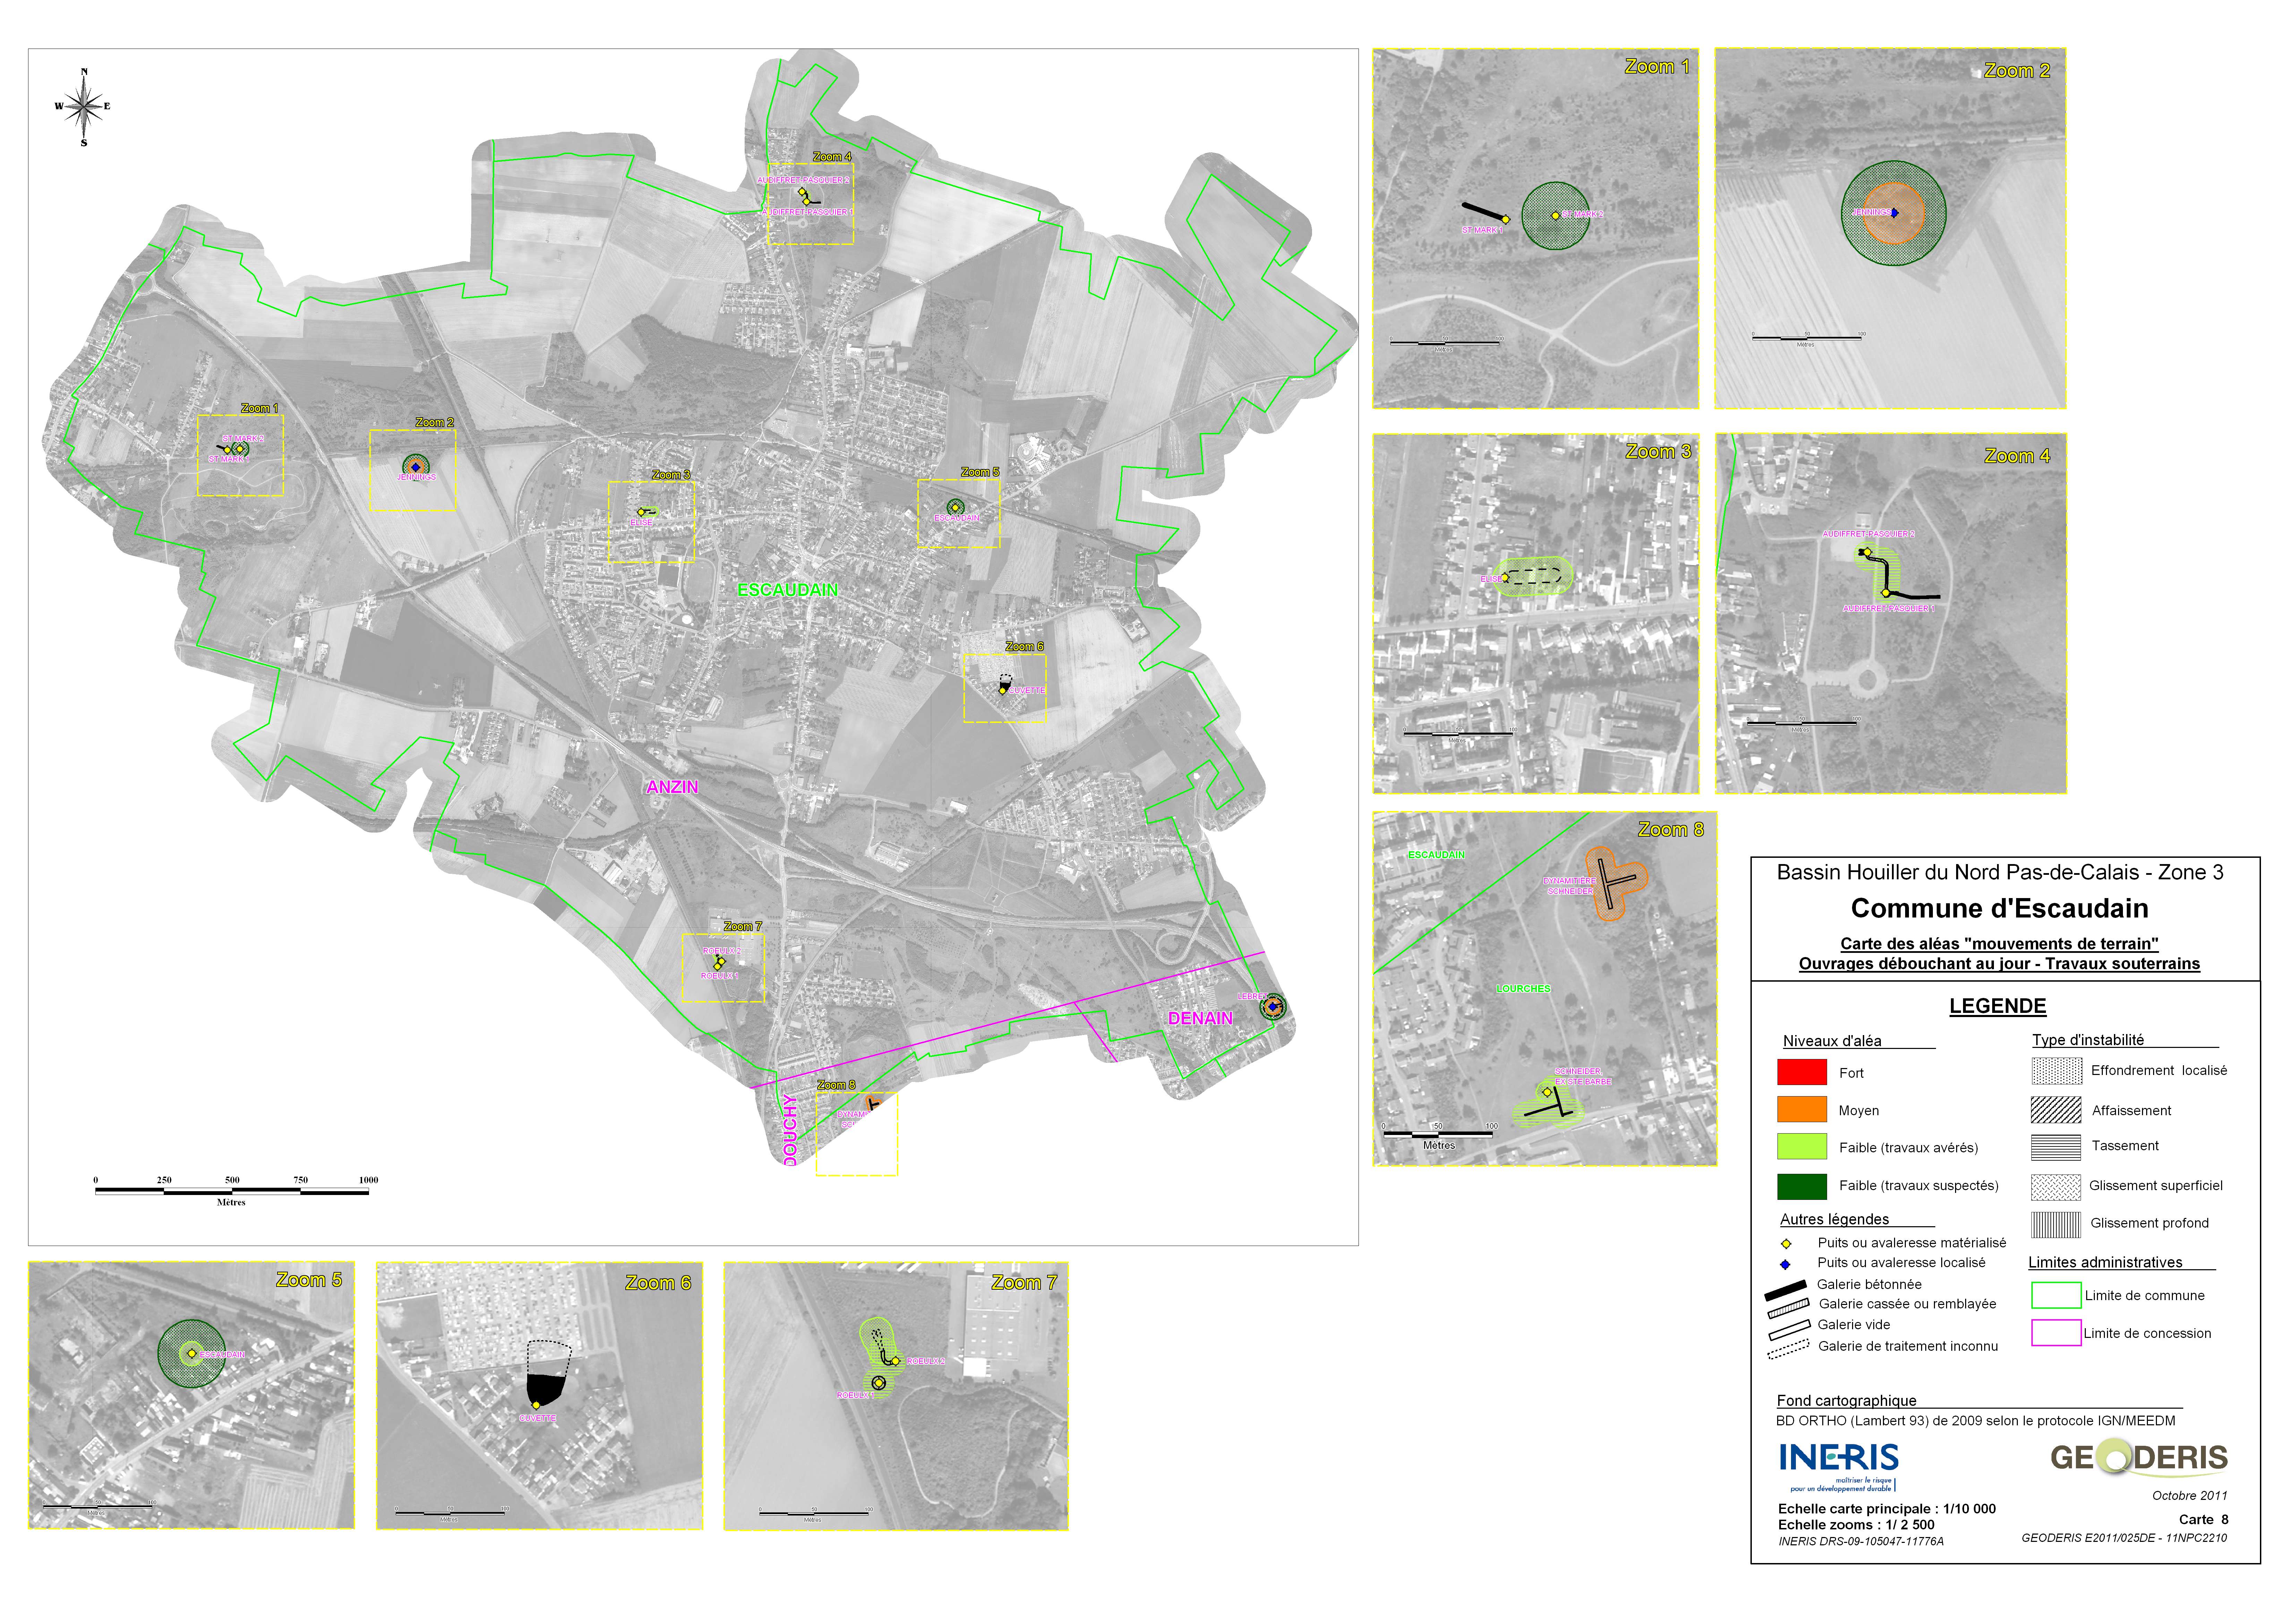Click the magenta 'DENAIN' label
2296x1622 pixels.
[x=1200, y=1018]
